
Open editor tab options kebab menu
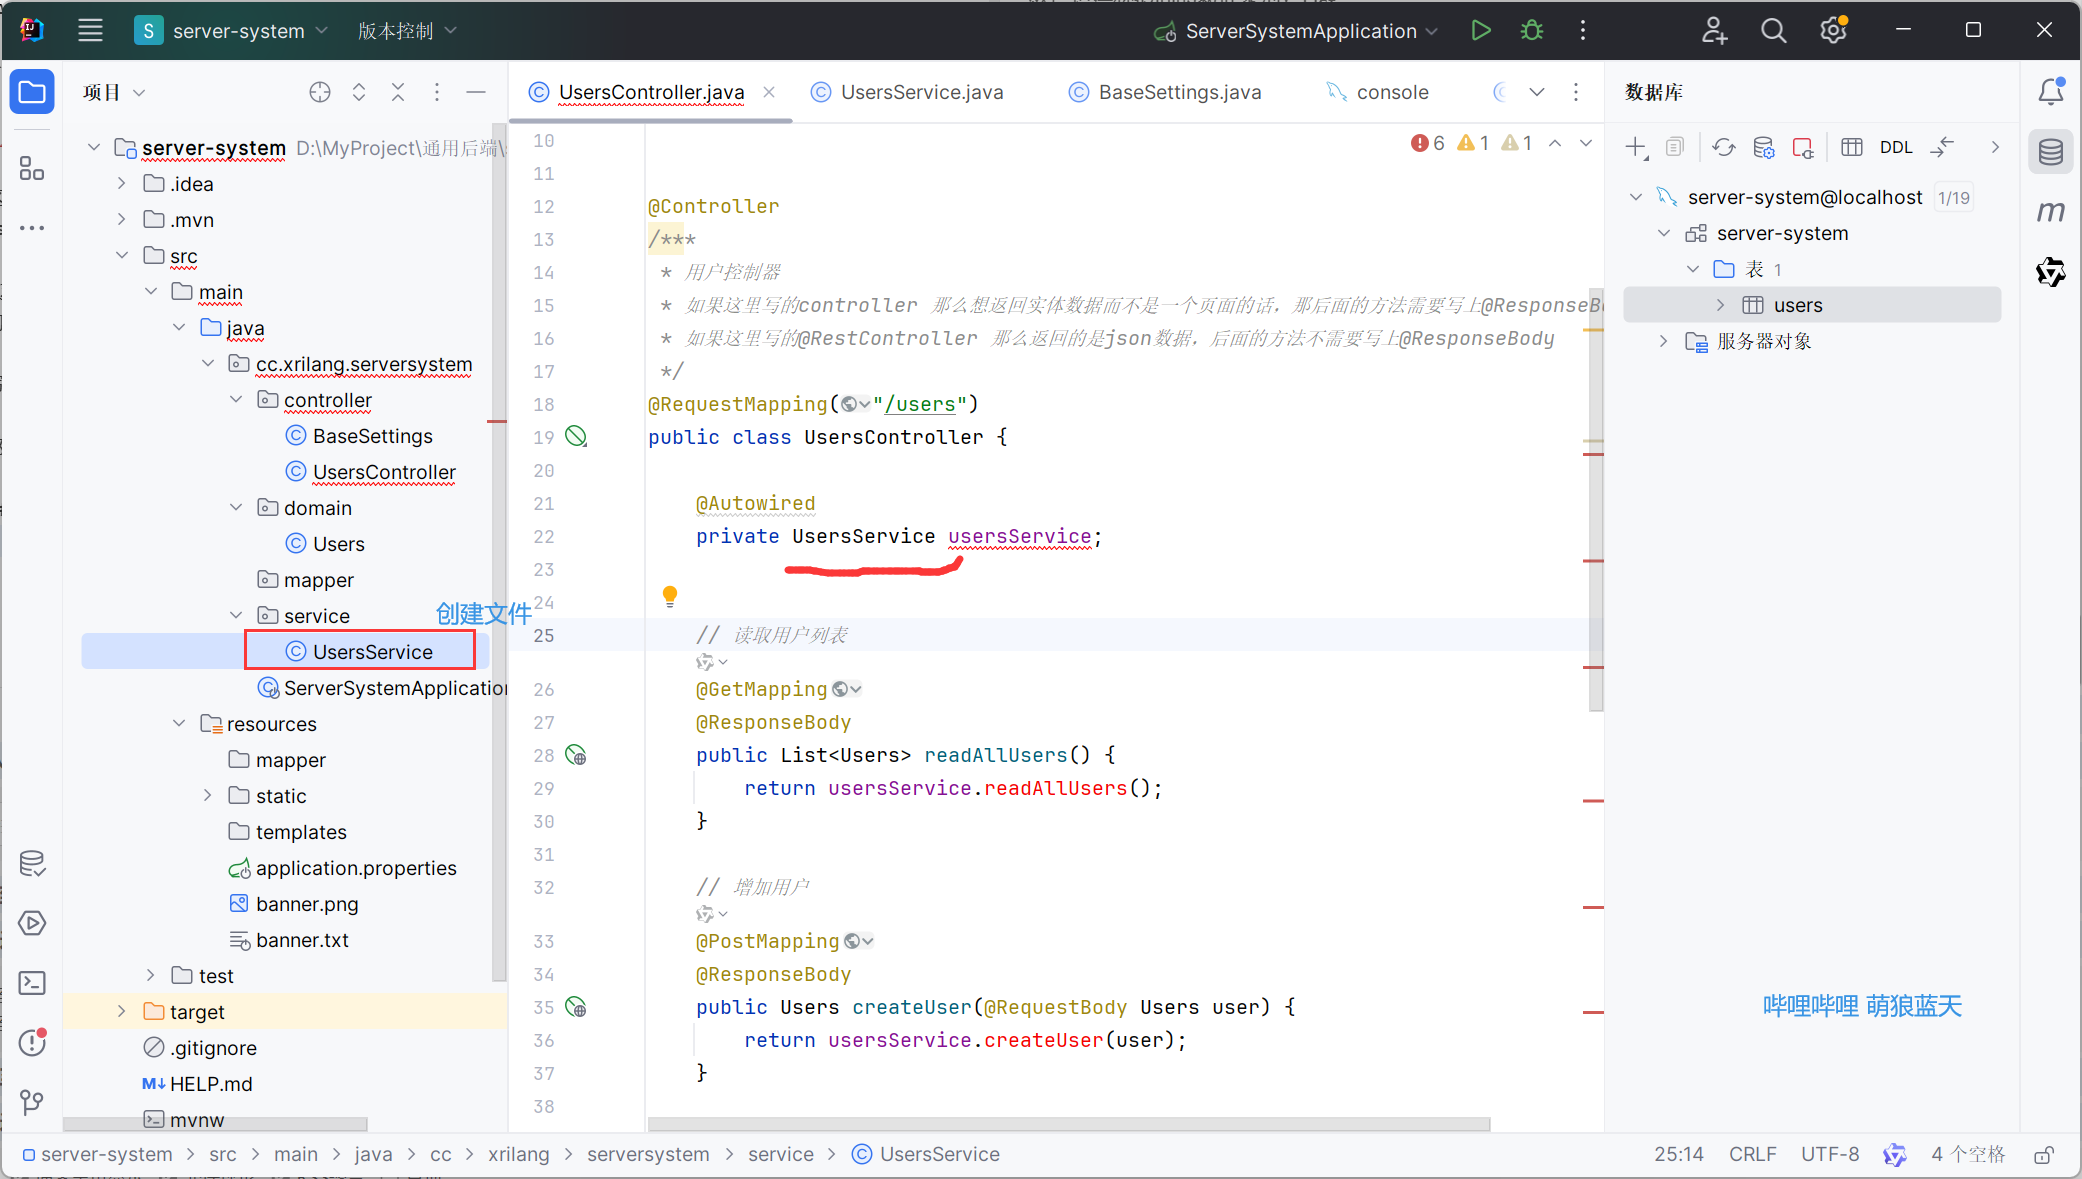pos(1576,92)
